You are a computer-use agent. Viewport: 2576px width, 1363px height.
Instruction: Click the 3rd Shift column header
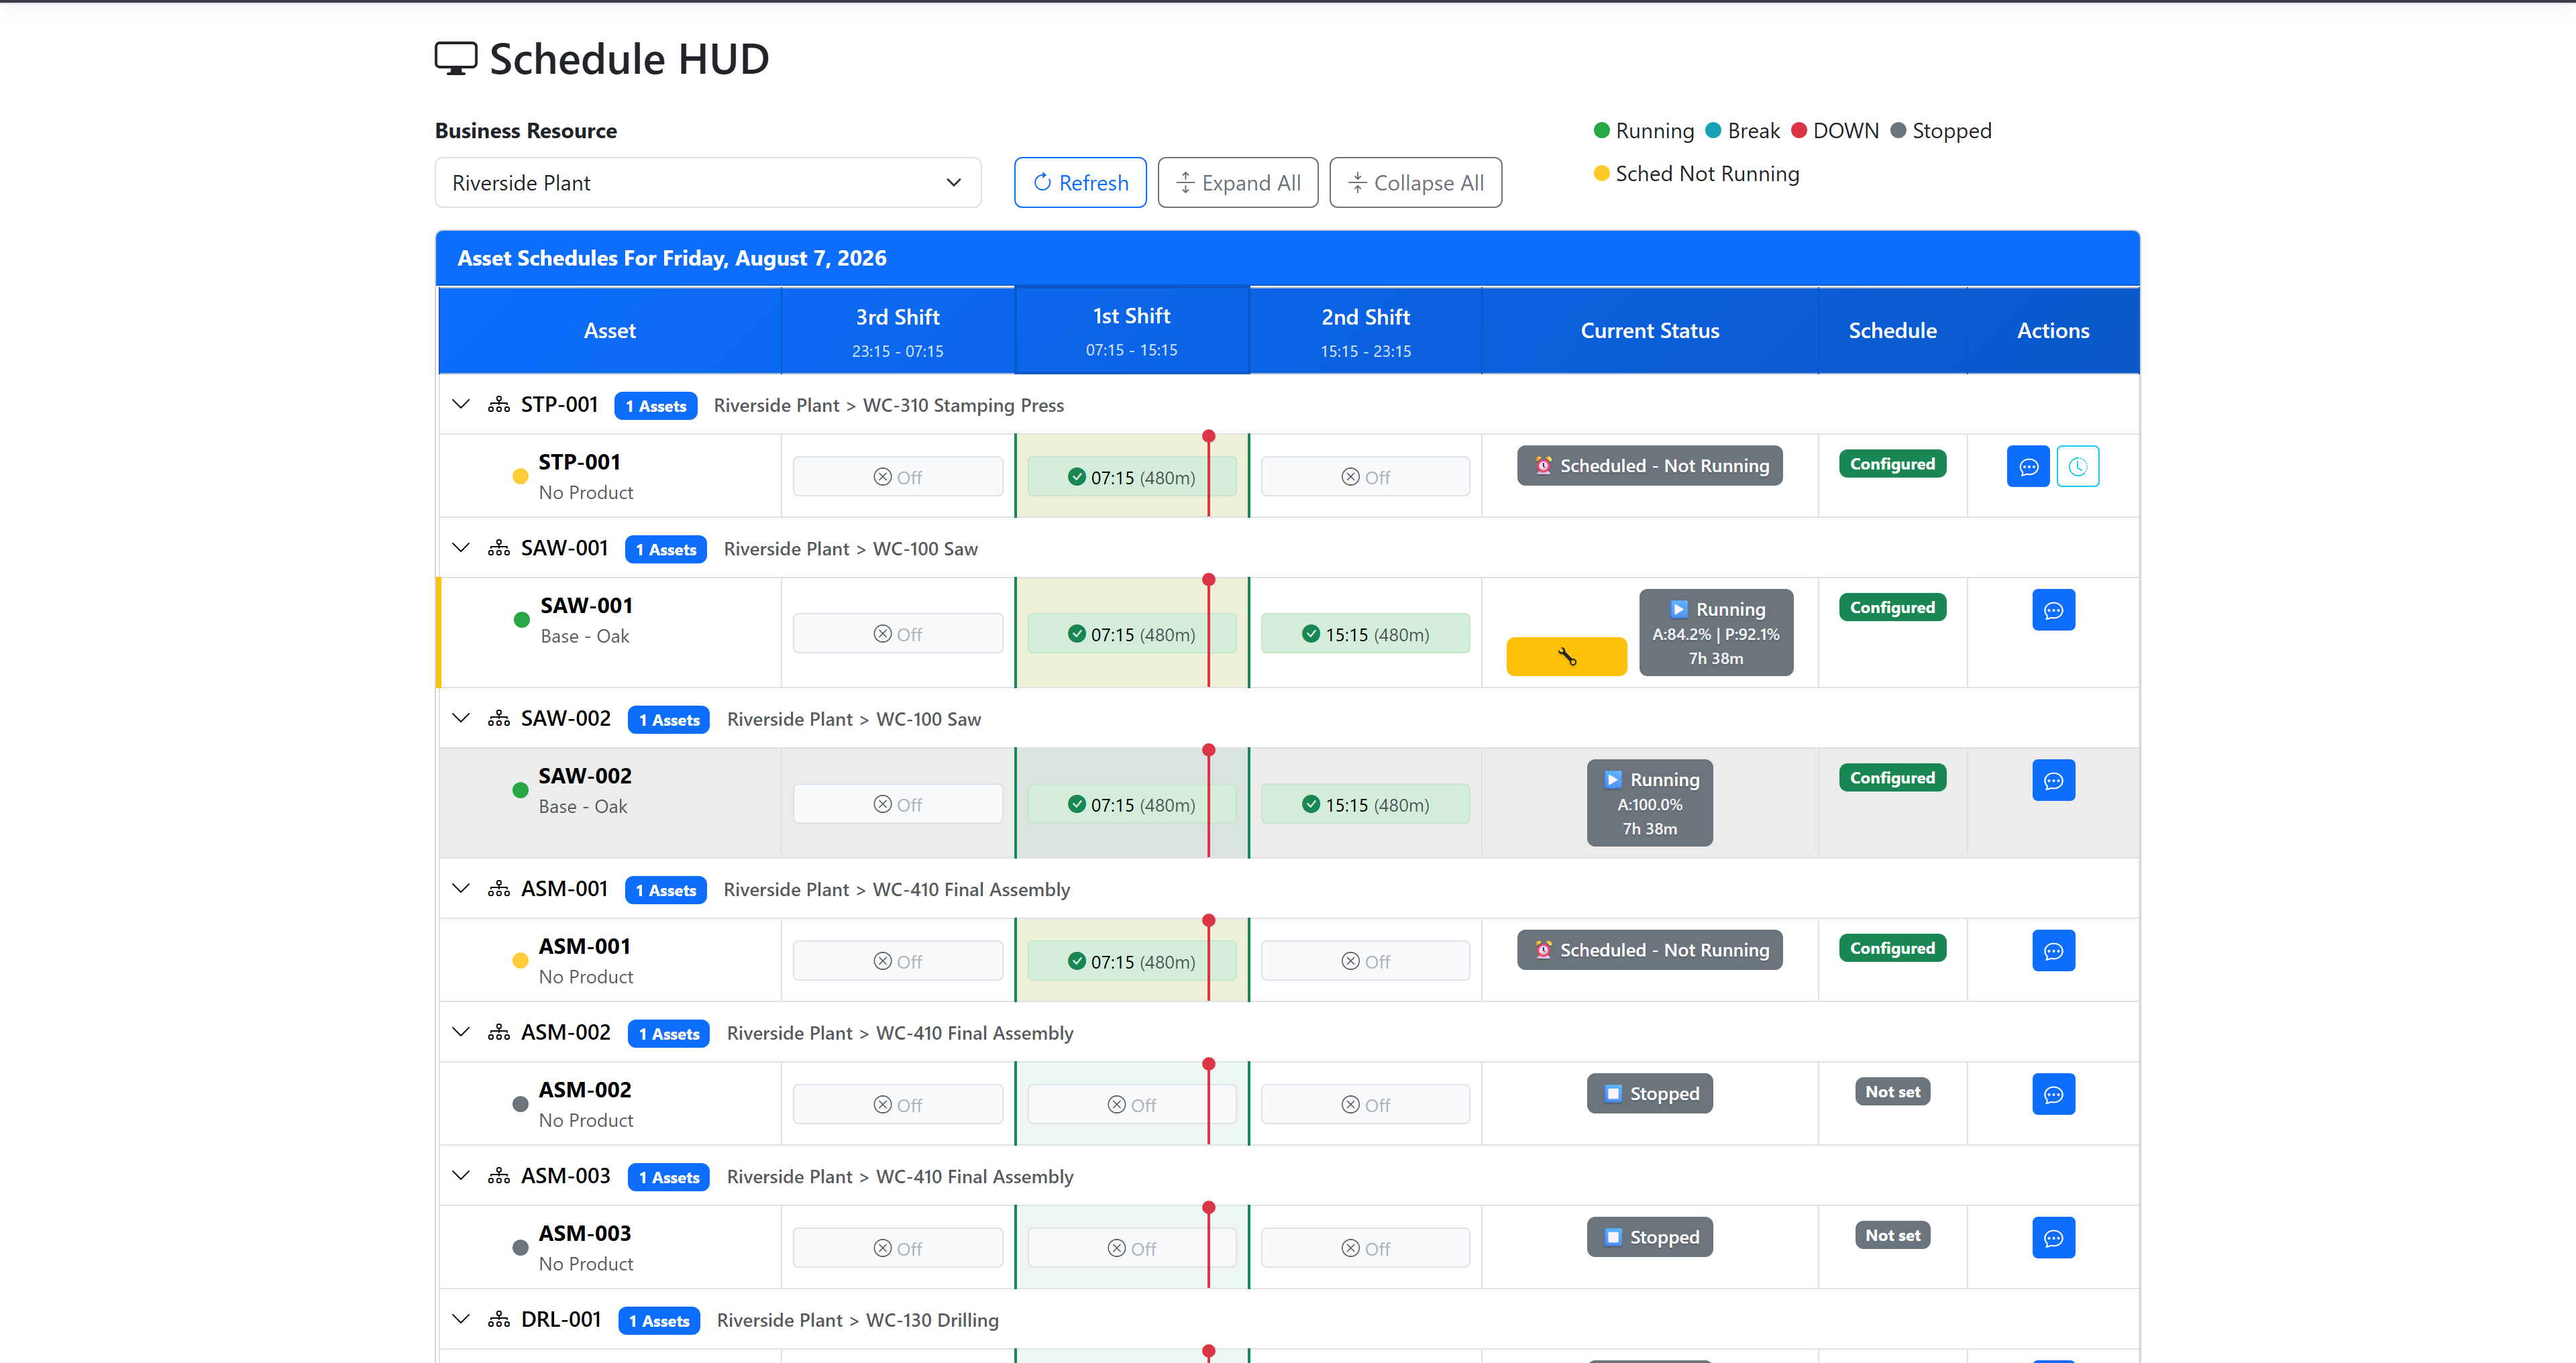point(897,331)
